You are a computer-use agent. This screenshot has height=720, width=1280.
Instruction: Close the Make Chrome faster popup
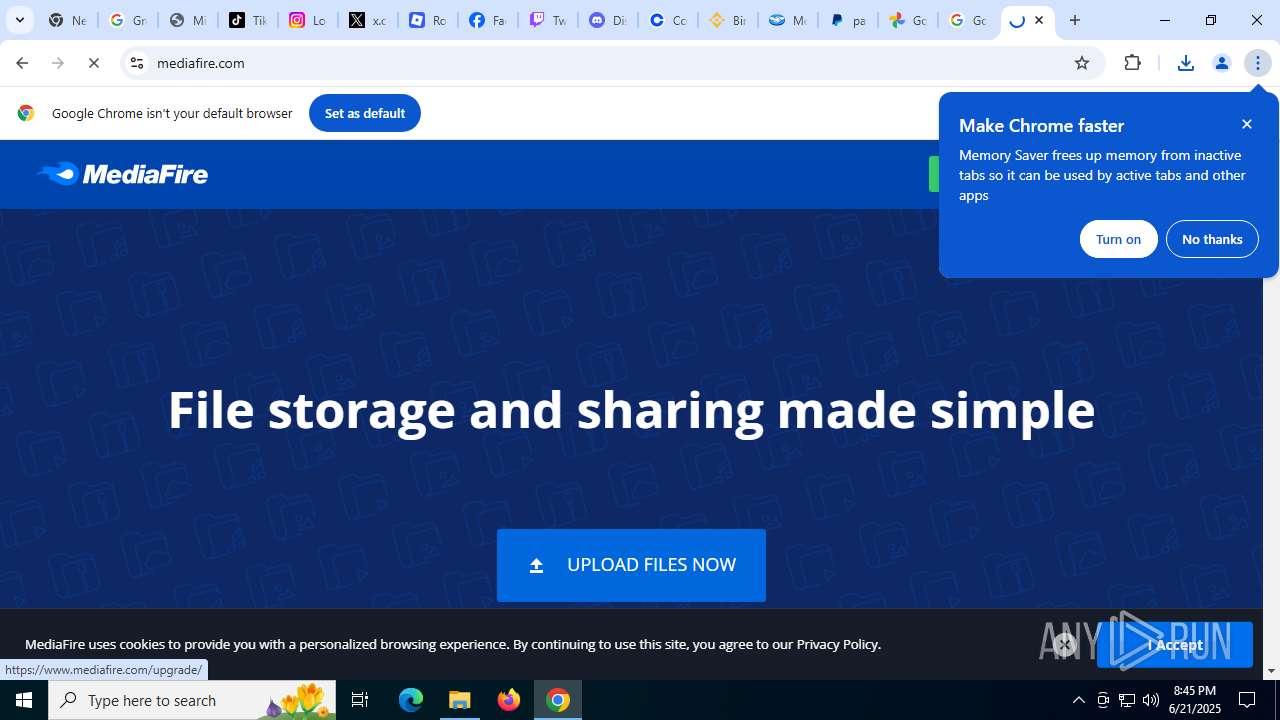coord(1247,124)
